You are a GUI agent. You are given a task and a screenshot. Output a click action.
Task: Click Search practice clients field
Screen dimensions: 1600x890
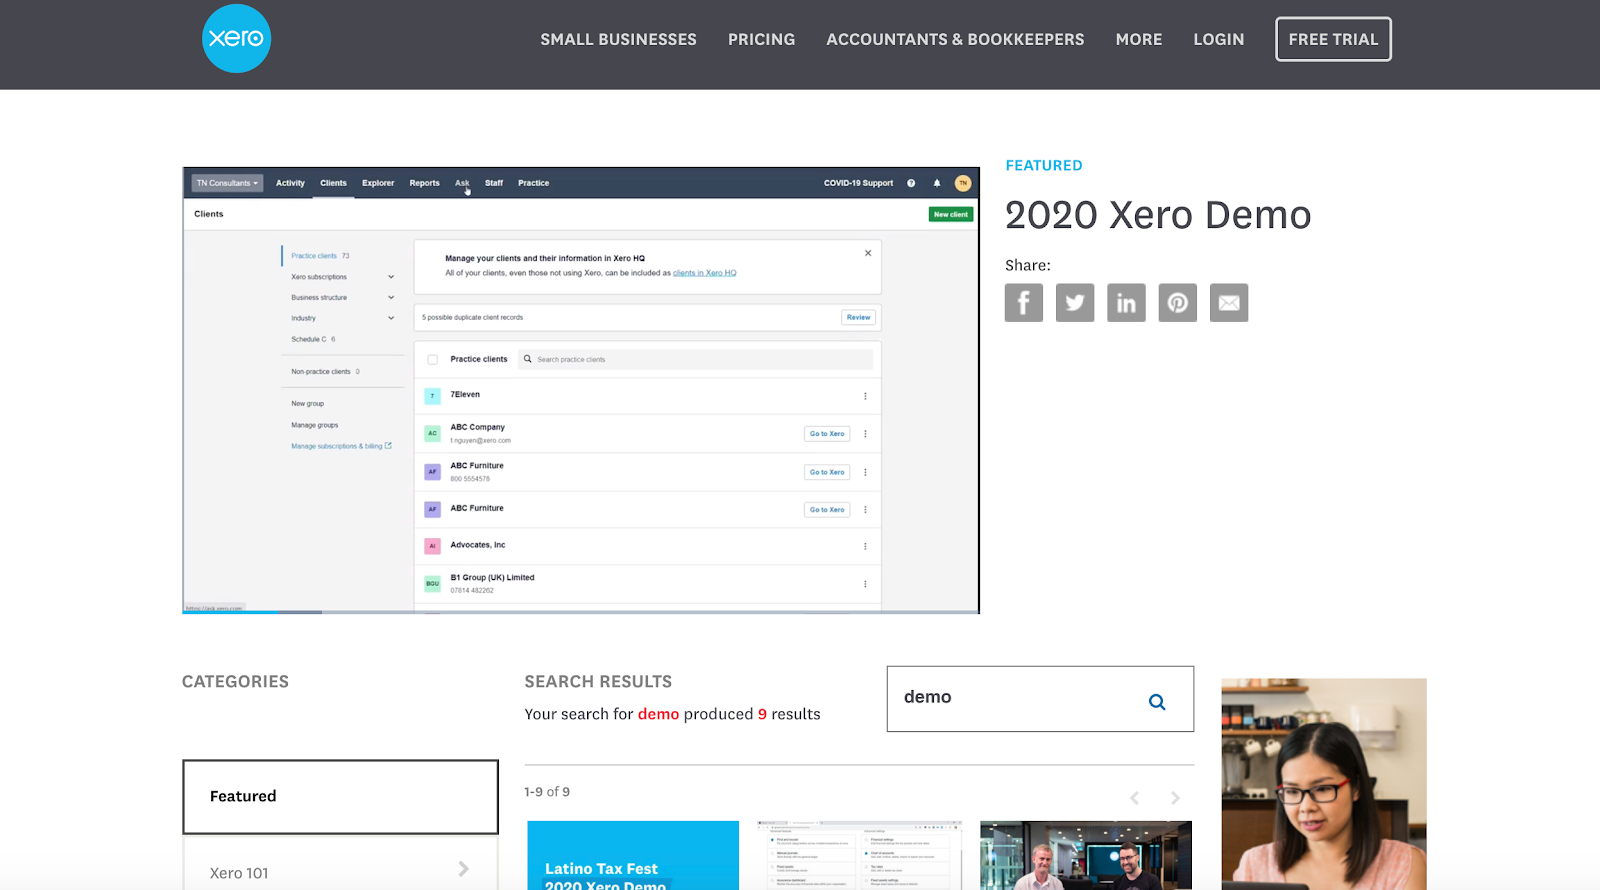(695, 359)
